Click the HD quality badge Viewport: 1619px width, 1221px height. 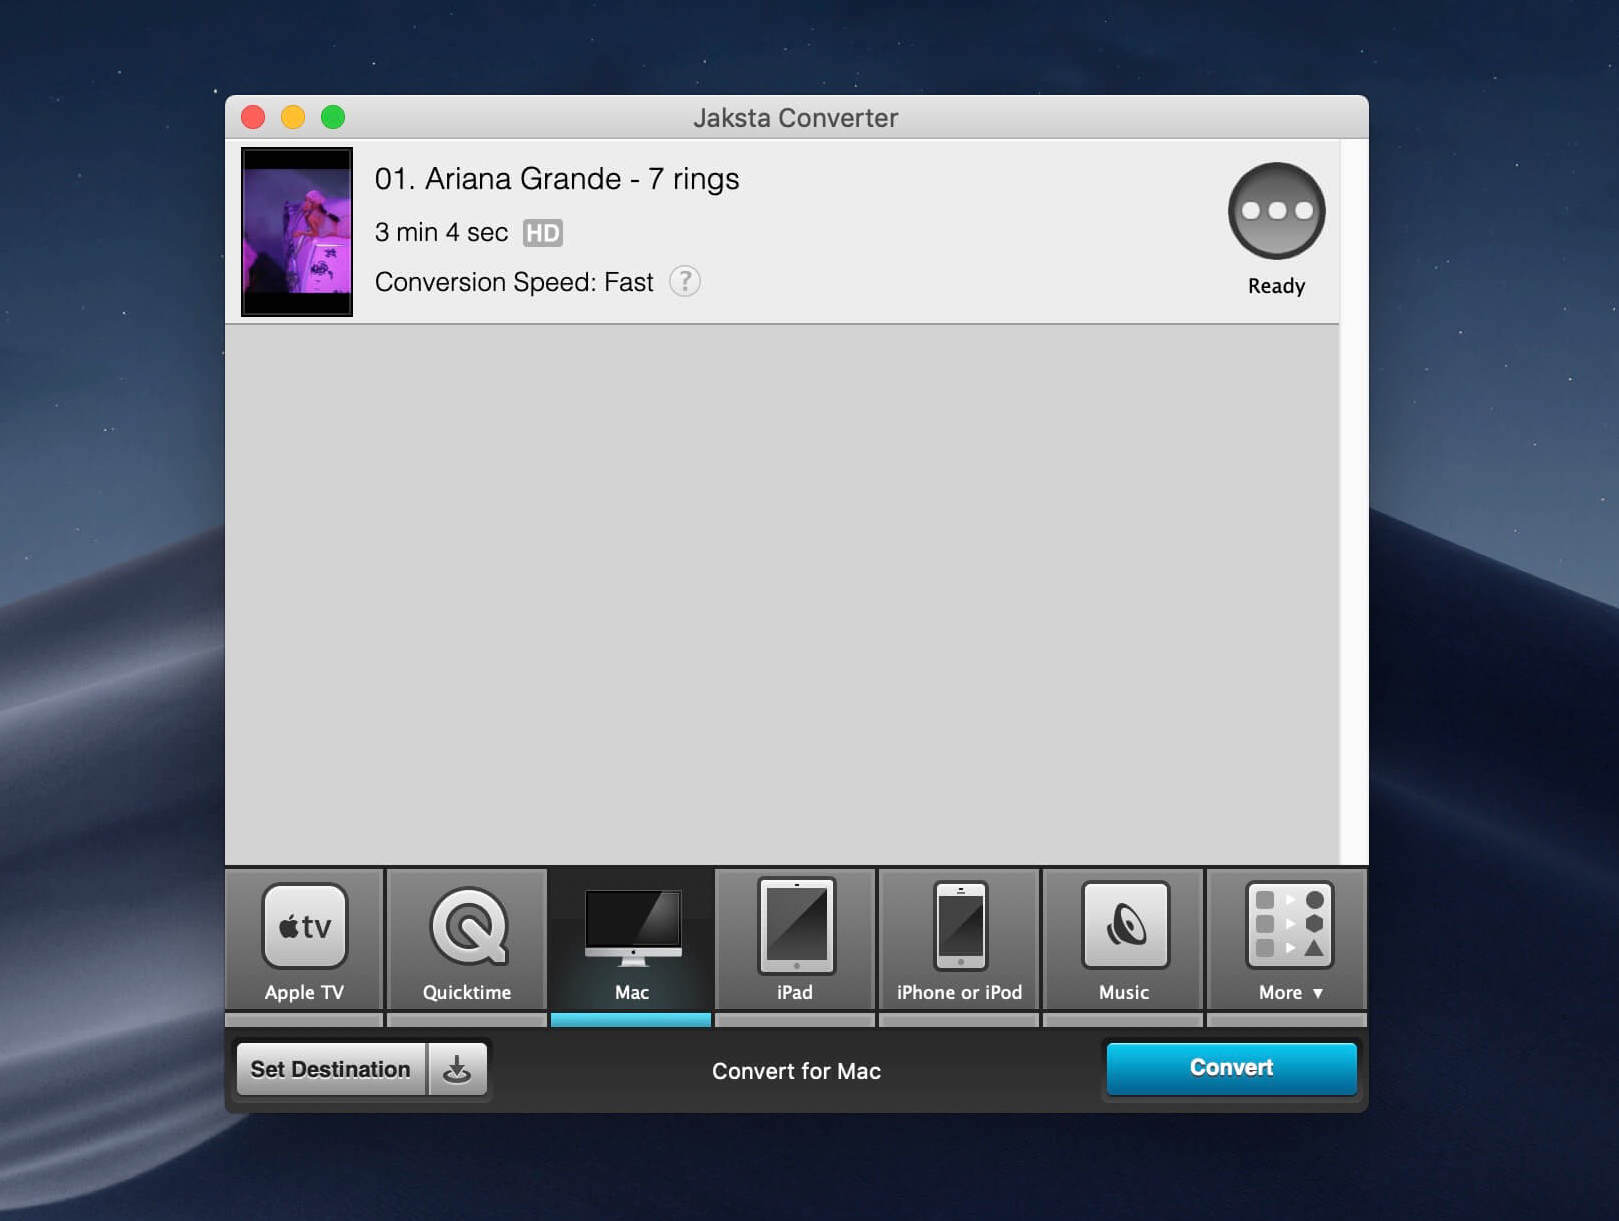click(543, 233)
